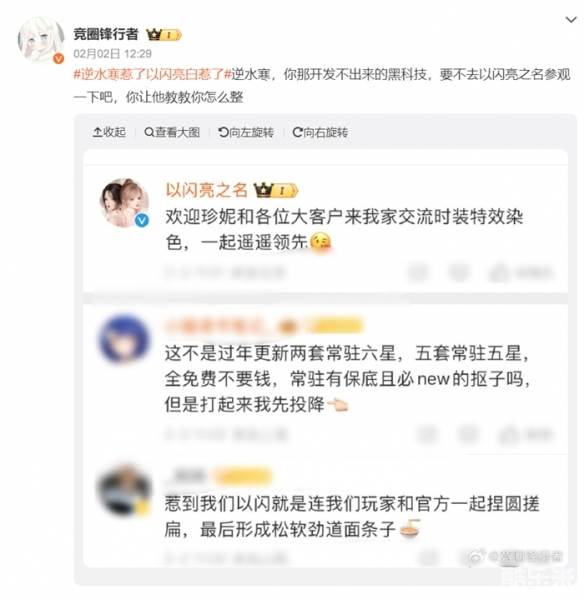Click blue verified checkmark on 以闪亮之名 avatar
584x599 pixels.
click(142, 220)
